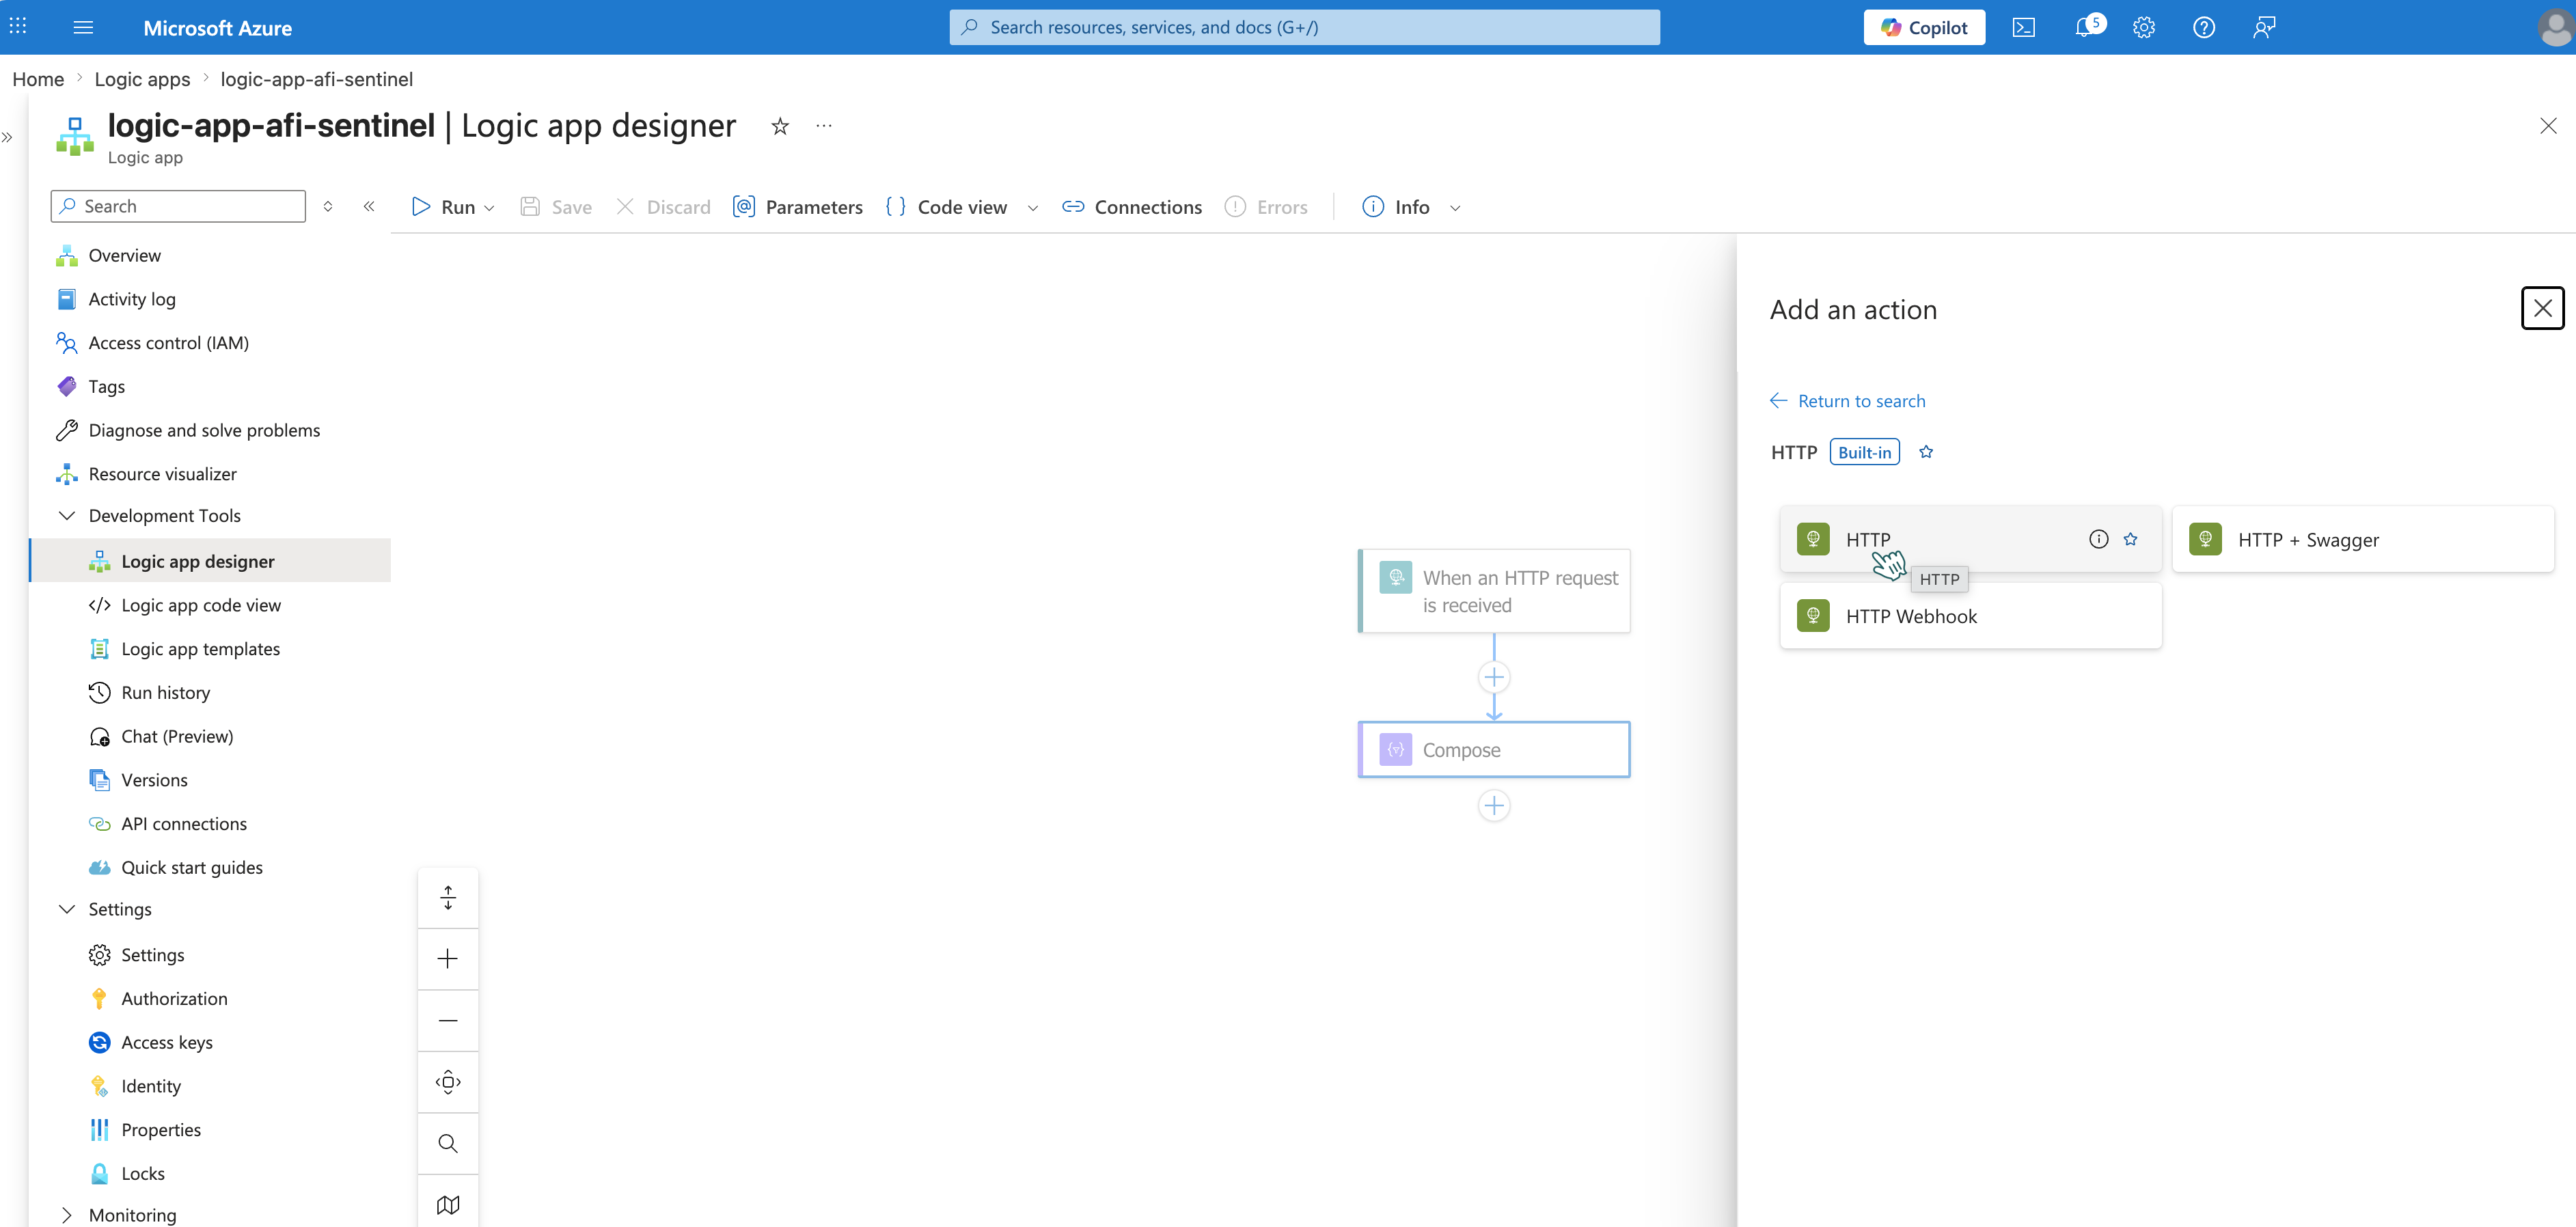Add a step below Compose
Viewport: 2576px width, 1227px height.
tap(1493, 805)
